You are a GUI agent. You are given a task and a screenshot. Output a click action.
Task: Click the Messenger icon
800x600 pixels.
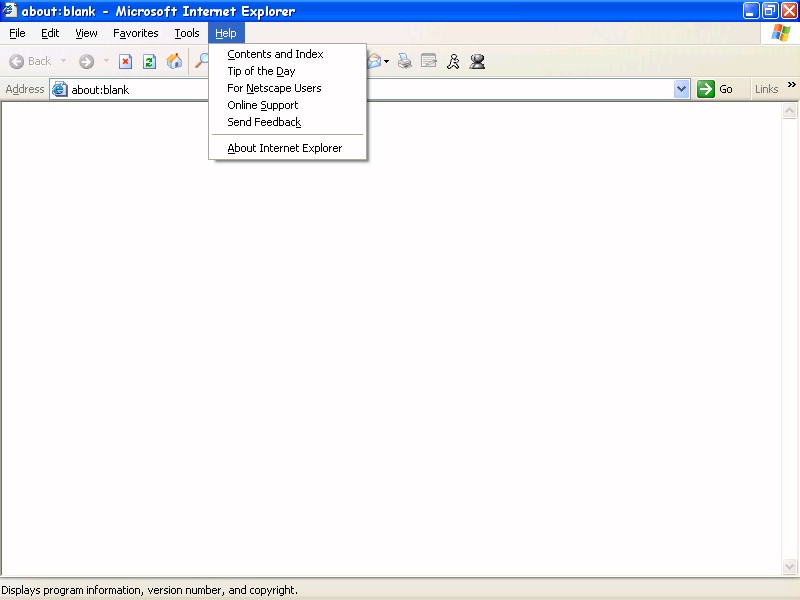click(x=478, y=61)
